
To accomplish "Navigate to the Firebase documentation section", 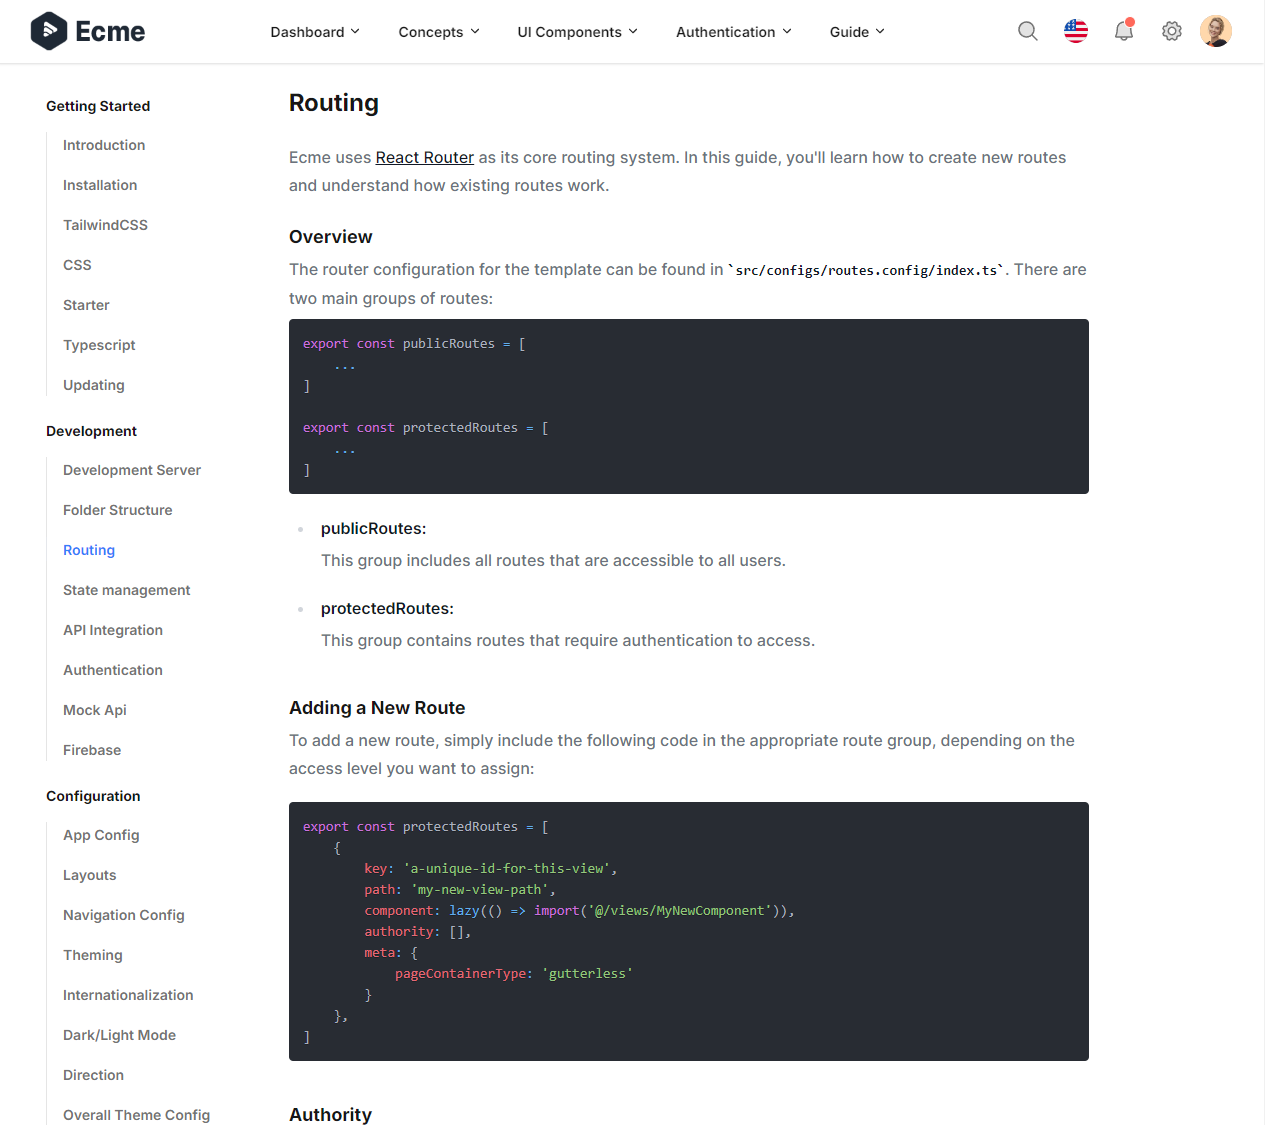I will (92, 749).
